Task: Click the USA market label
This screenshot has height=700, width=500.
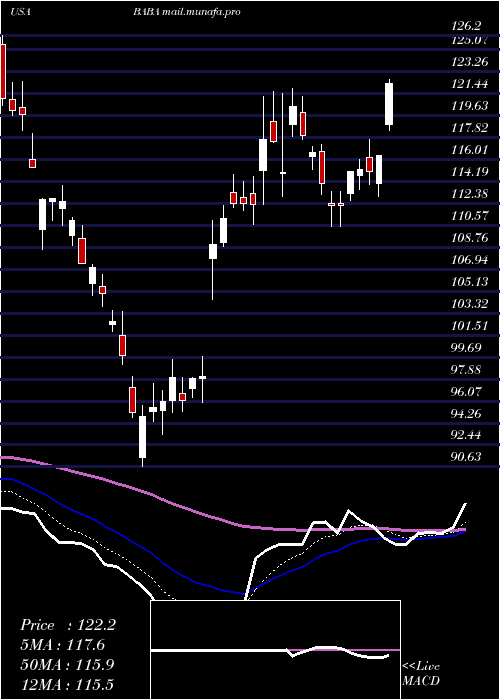Action: [20, 12]
